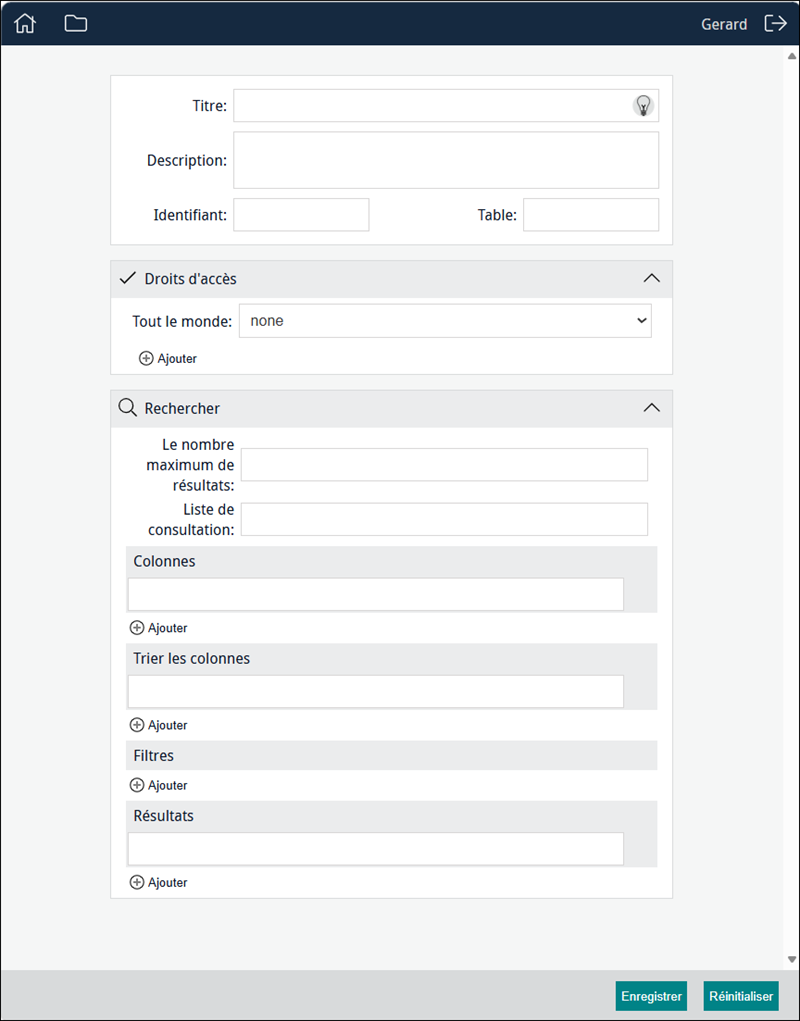The height and width of the screenshot is (1021, 800).
Task: Click the Gerard user name
Action: [x=724, y=24]
